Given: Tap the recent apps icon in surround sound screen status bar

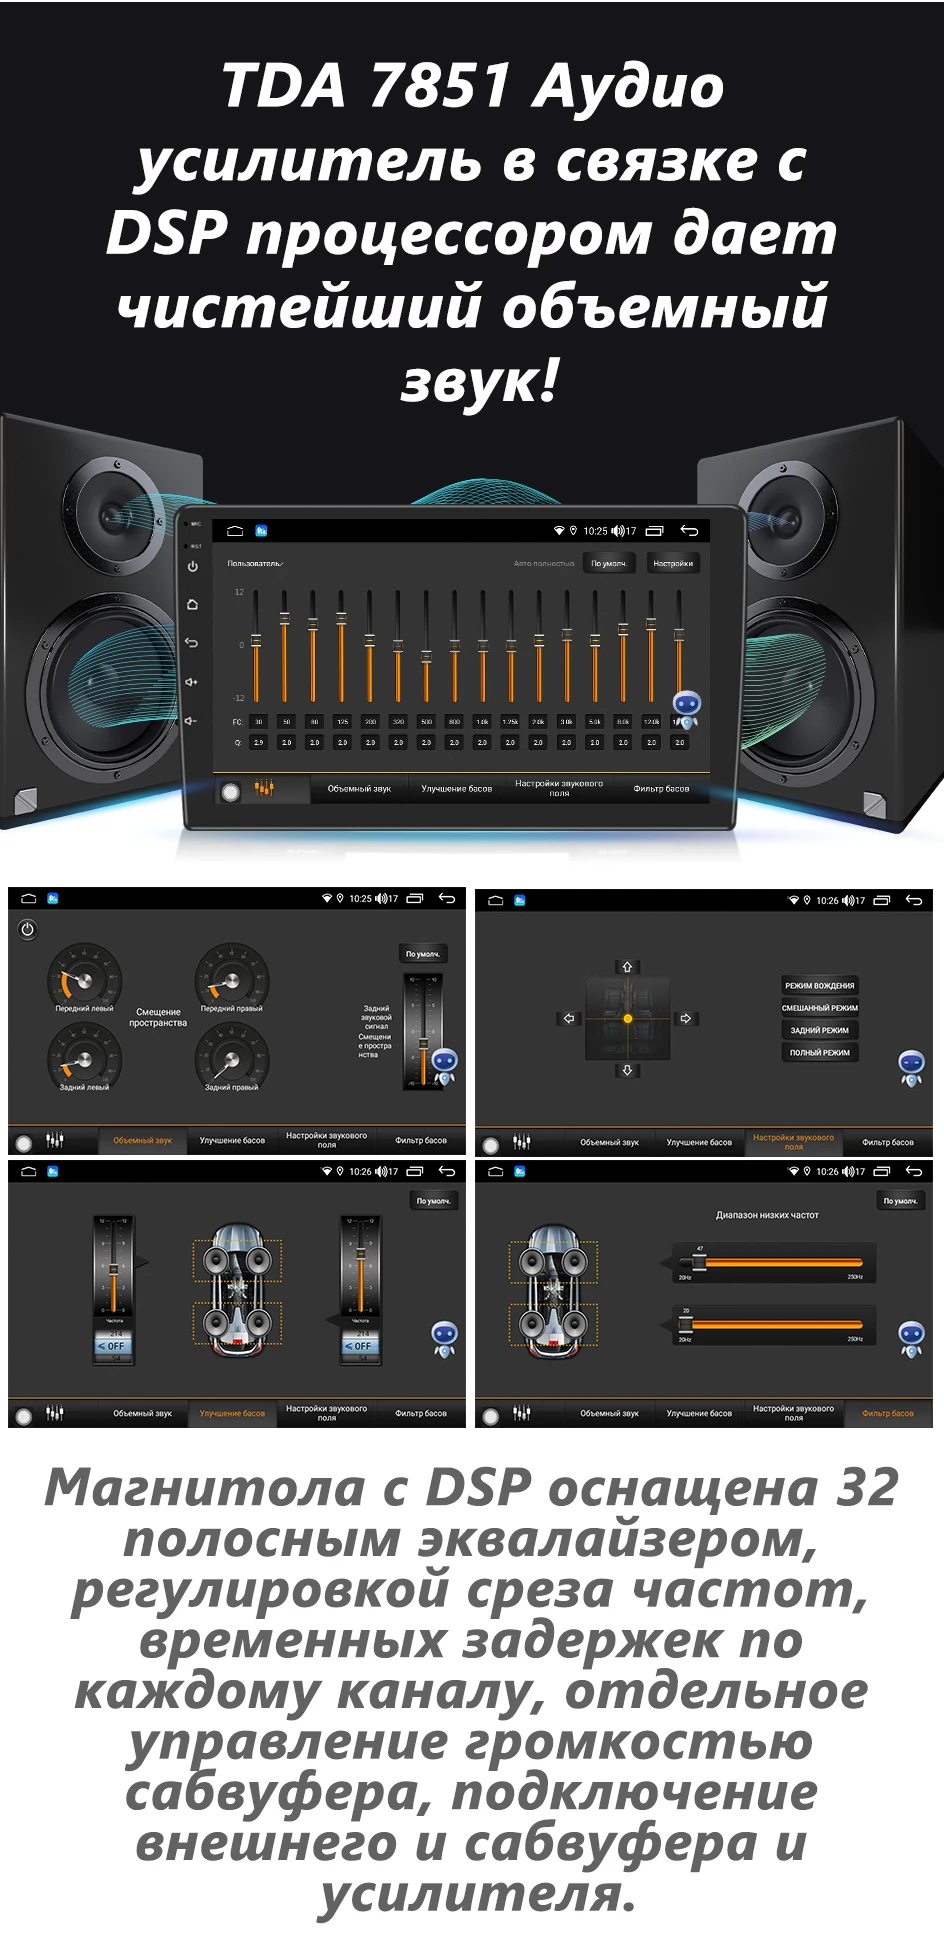Looking at the screenshot, I should click(x=415, y=898).
